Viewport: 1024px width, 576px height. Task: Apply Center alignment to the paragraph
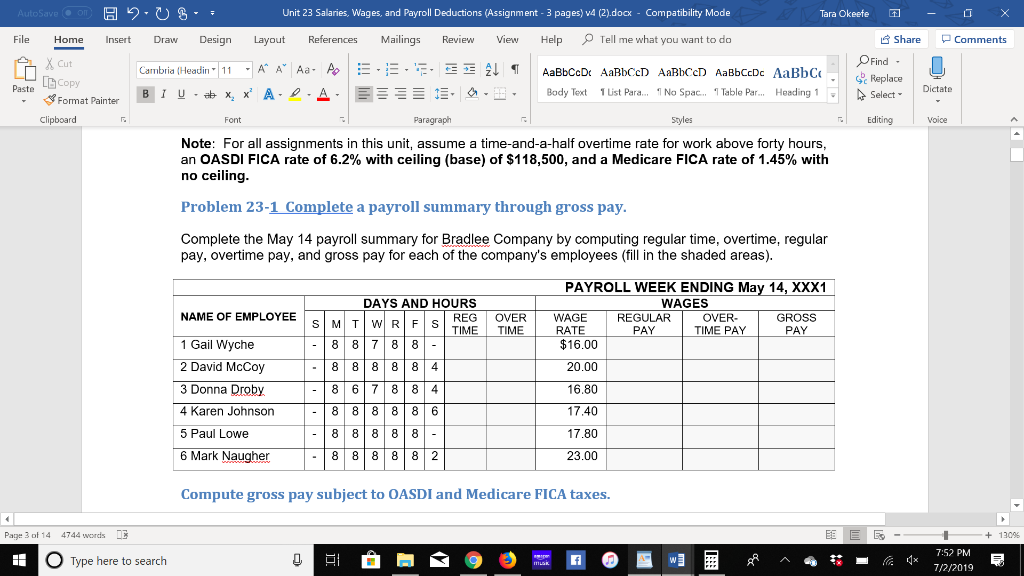pyautogui.click(x=380, y=93)
